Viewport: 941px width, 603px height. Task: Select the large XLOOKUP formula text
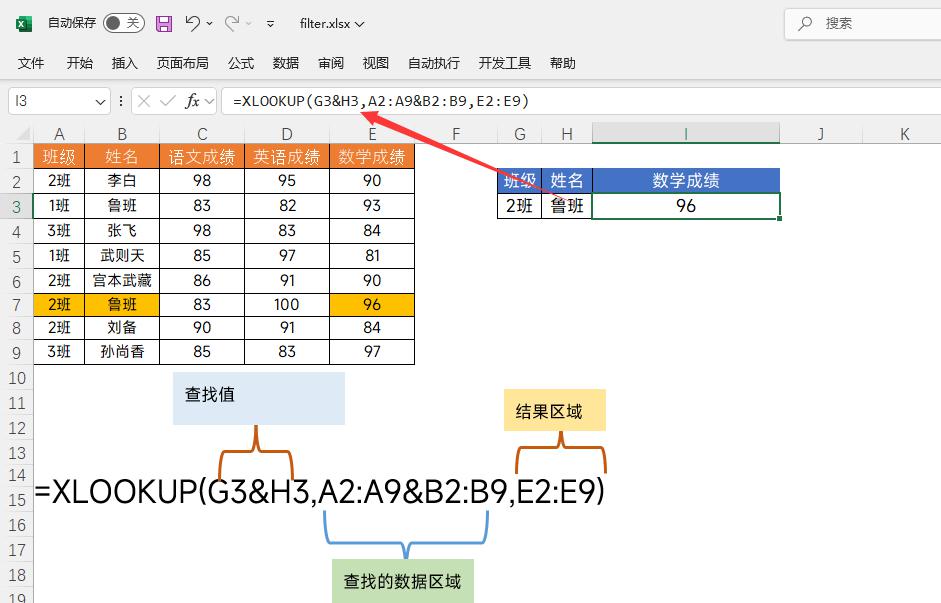320,491
